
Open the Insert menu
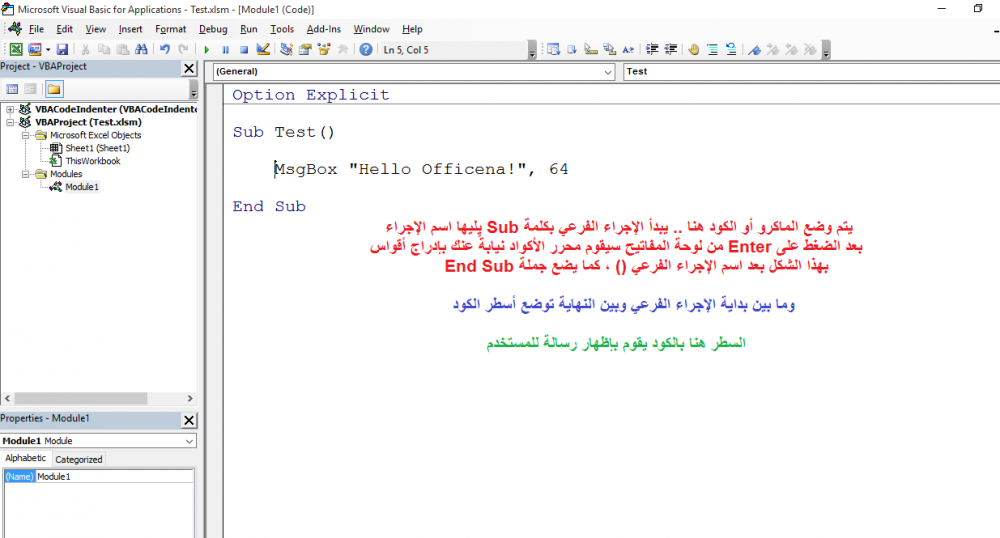click(130, 29)
